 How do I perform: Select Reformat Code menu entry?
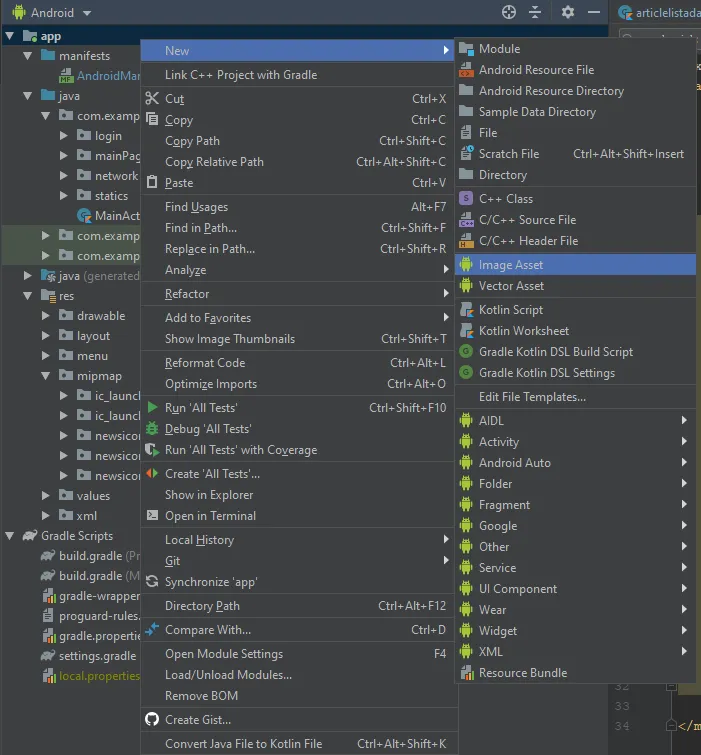pos(299,363)
